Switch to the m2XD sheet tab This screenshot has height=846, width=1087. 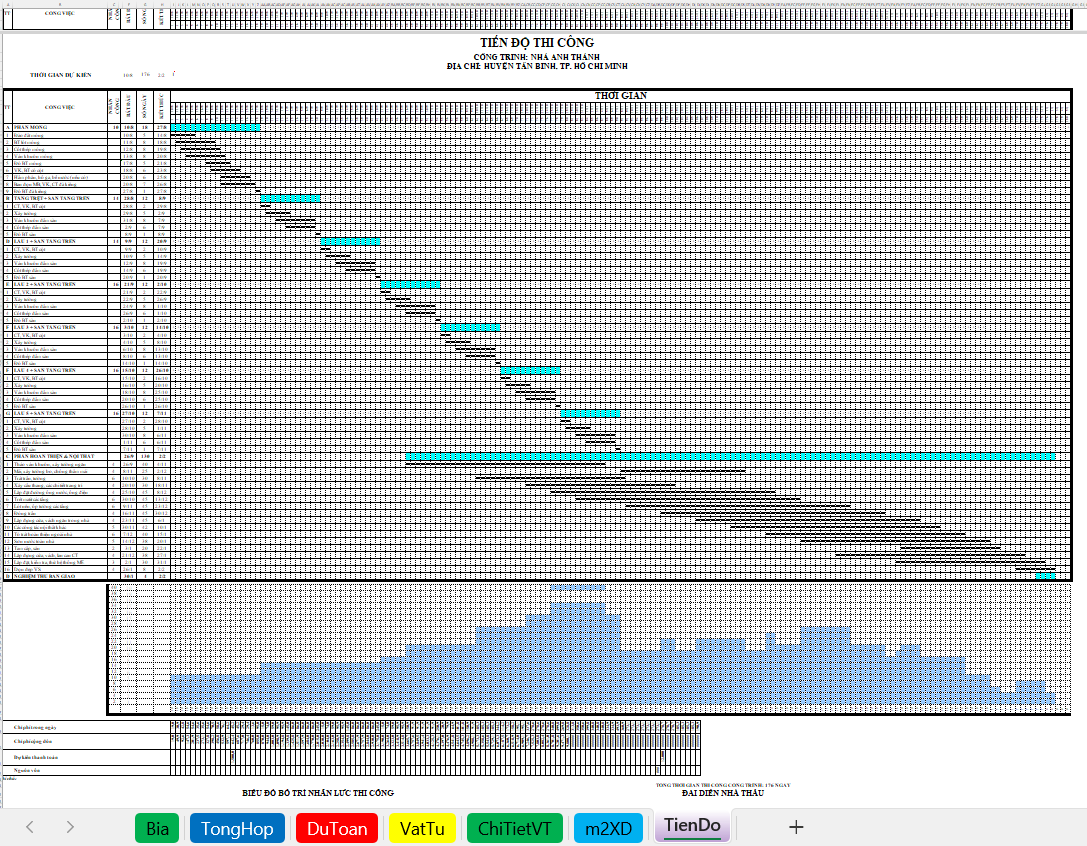click(608, 828)
